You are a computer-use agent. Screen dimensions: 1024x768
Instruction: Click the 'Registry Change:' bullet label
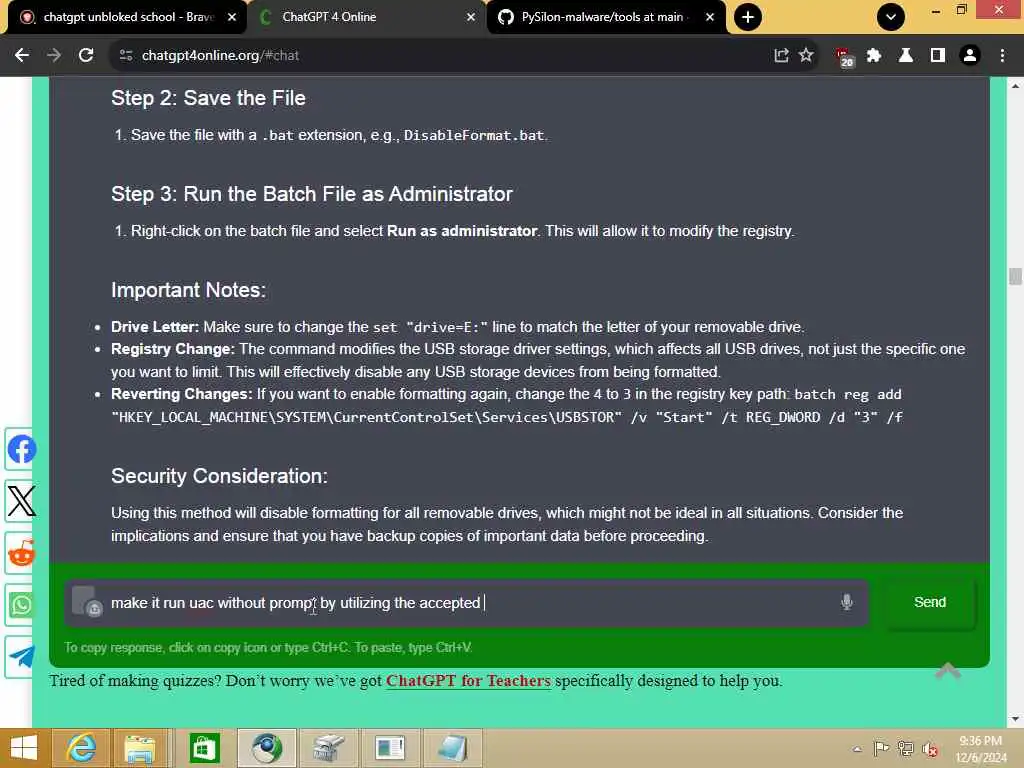pyautogui.click(x=172, y=349)
